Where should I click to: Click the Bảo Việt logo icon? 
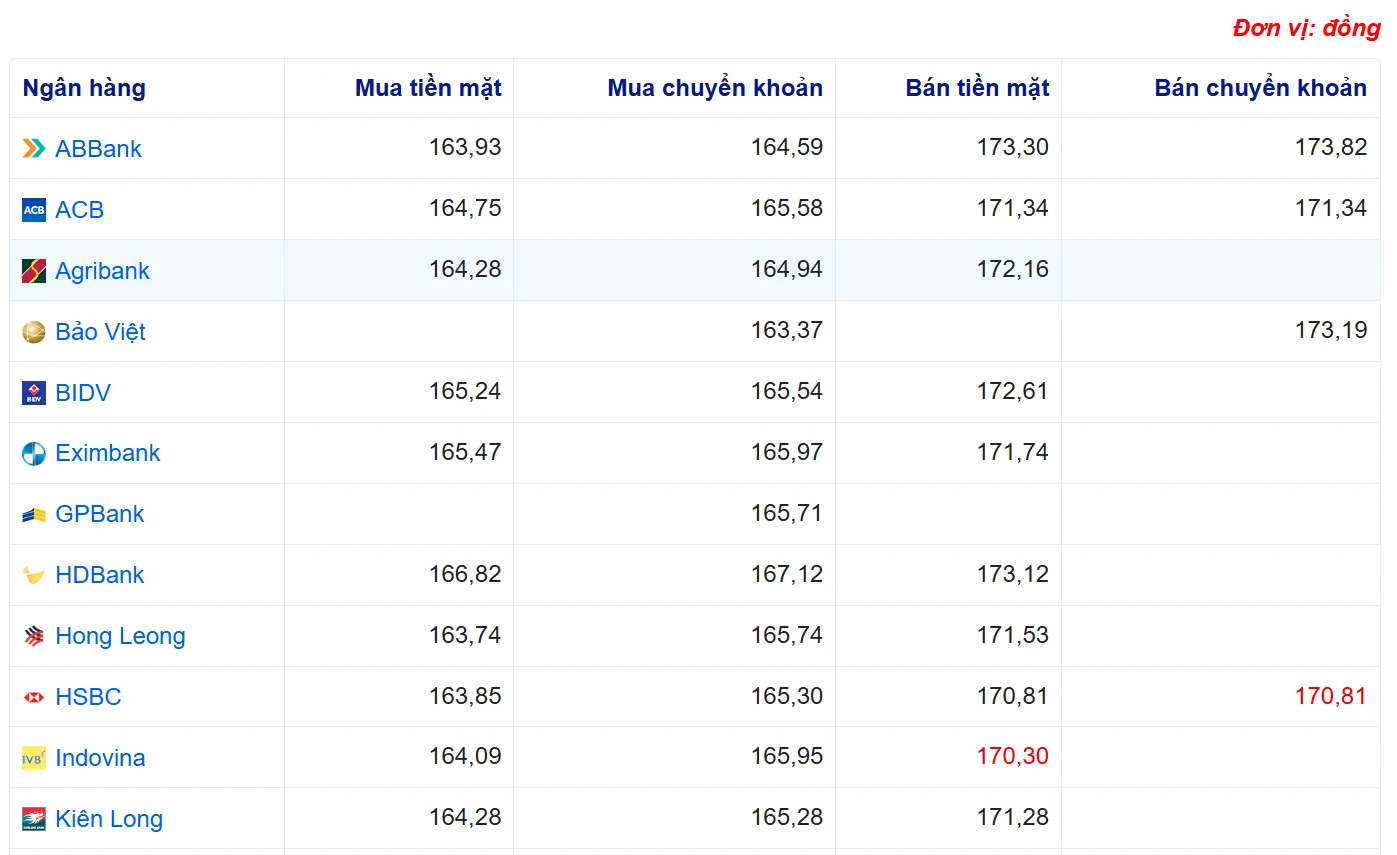click(34, 332)
